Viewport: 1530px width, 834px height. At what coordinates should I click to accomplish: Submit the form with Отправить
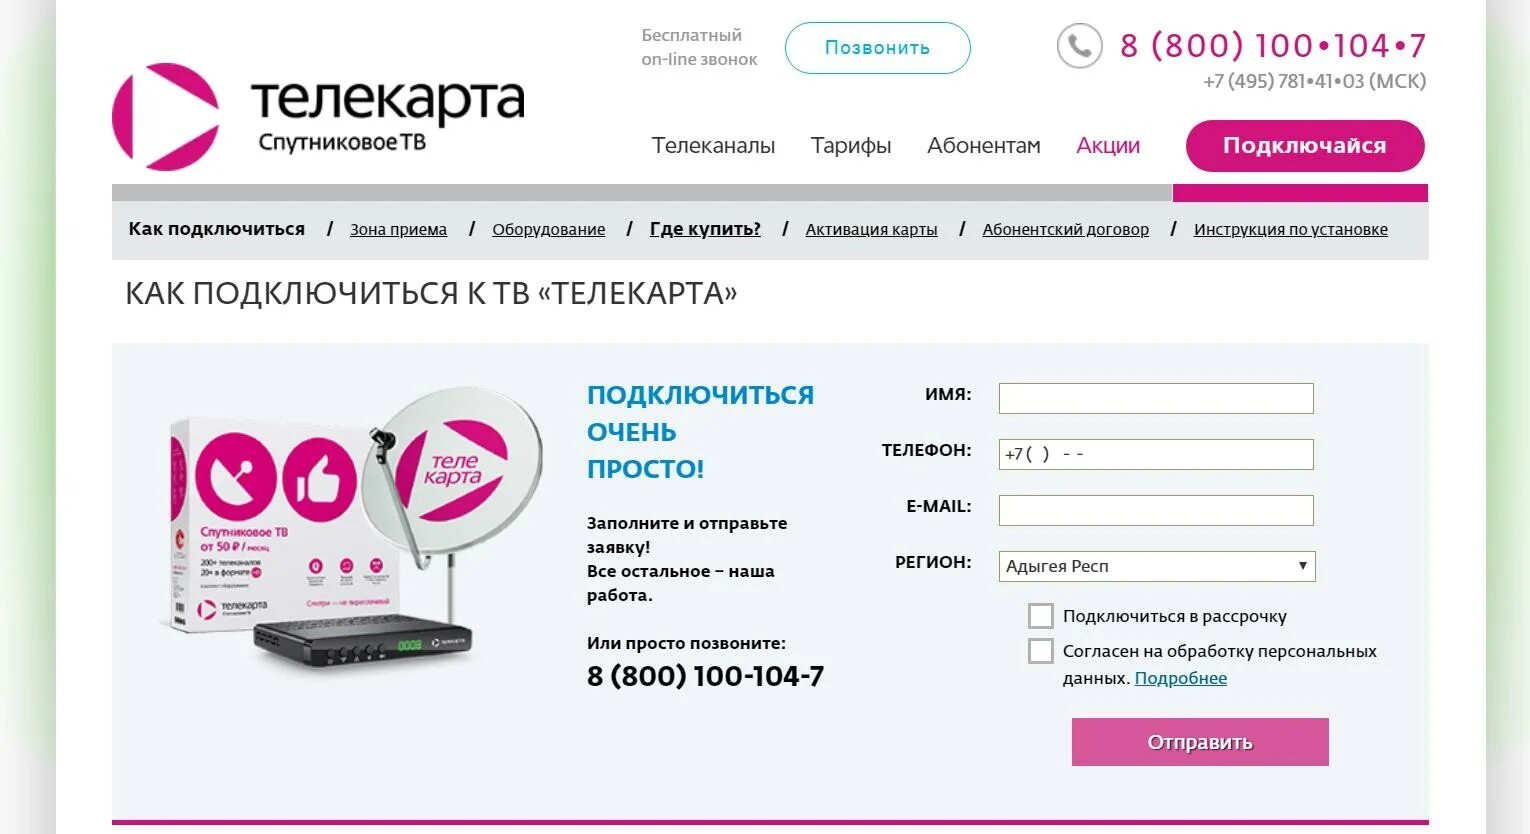[1200, 742]
